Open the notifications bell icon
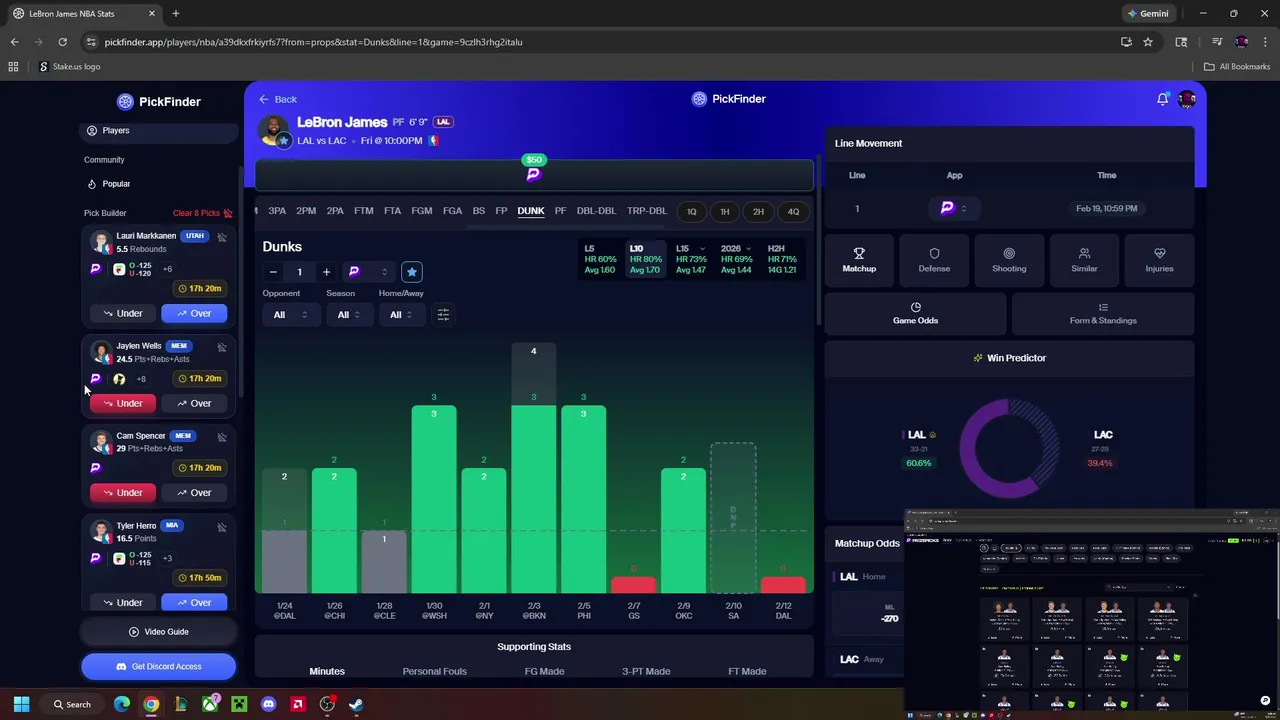Screen dimensions: 1280x720 click(x=1162, y=99)
